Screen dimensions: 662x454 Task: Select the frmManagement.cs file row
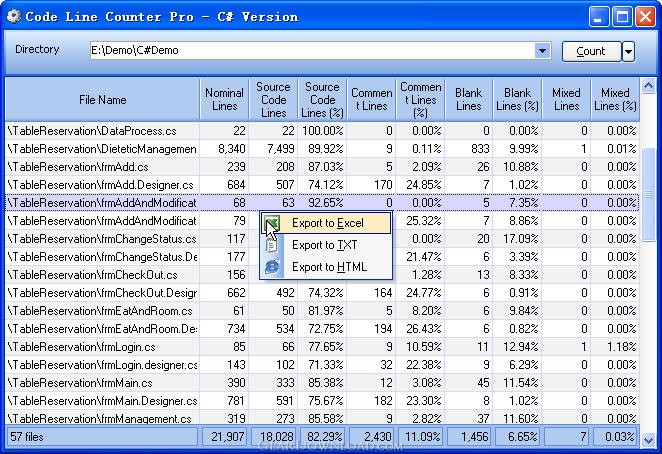tap(322, 418)
